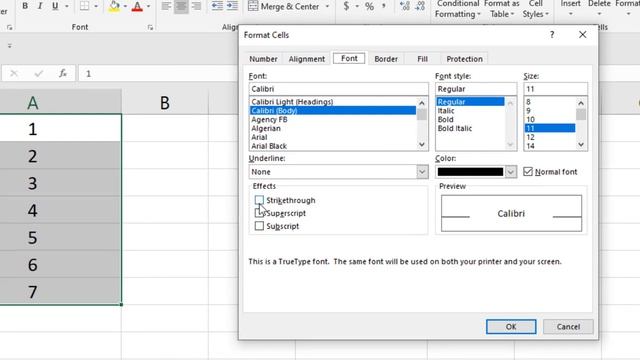
Task: Increase indent in the ribbon
Action: [232, 6]
